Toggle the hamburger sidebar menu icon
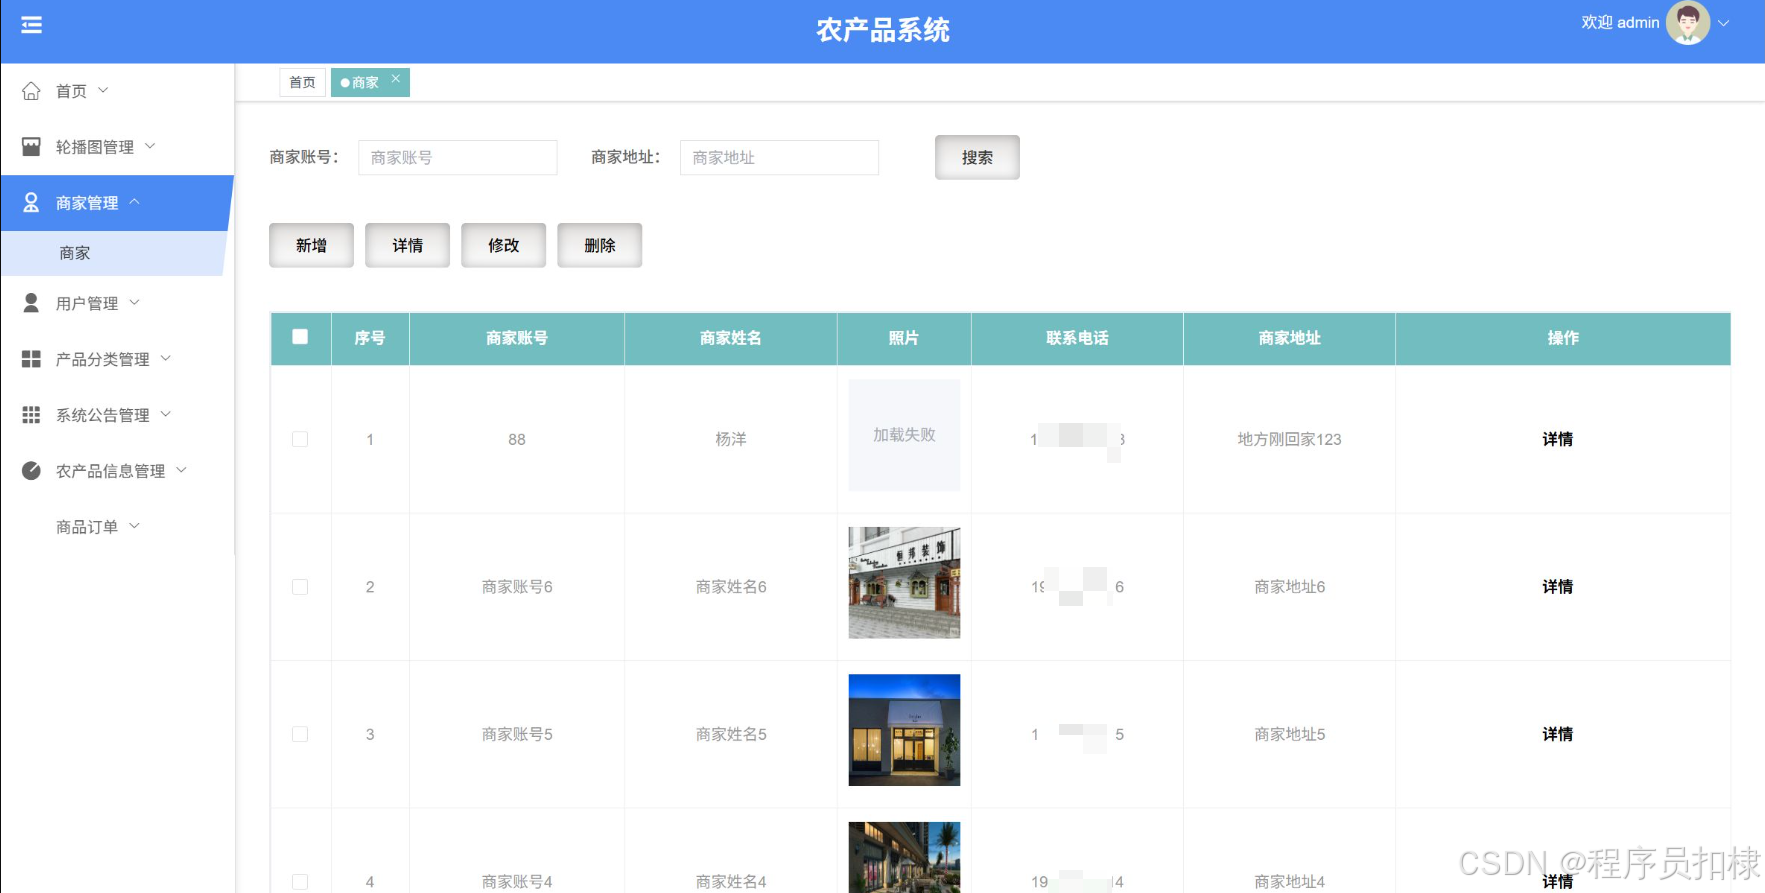 point(31,25)
